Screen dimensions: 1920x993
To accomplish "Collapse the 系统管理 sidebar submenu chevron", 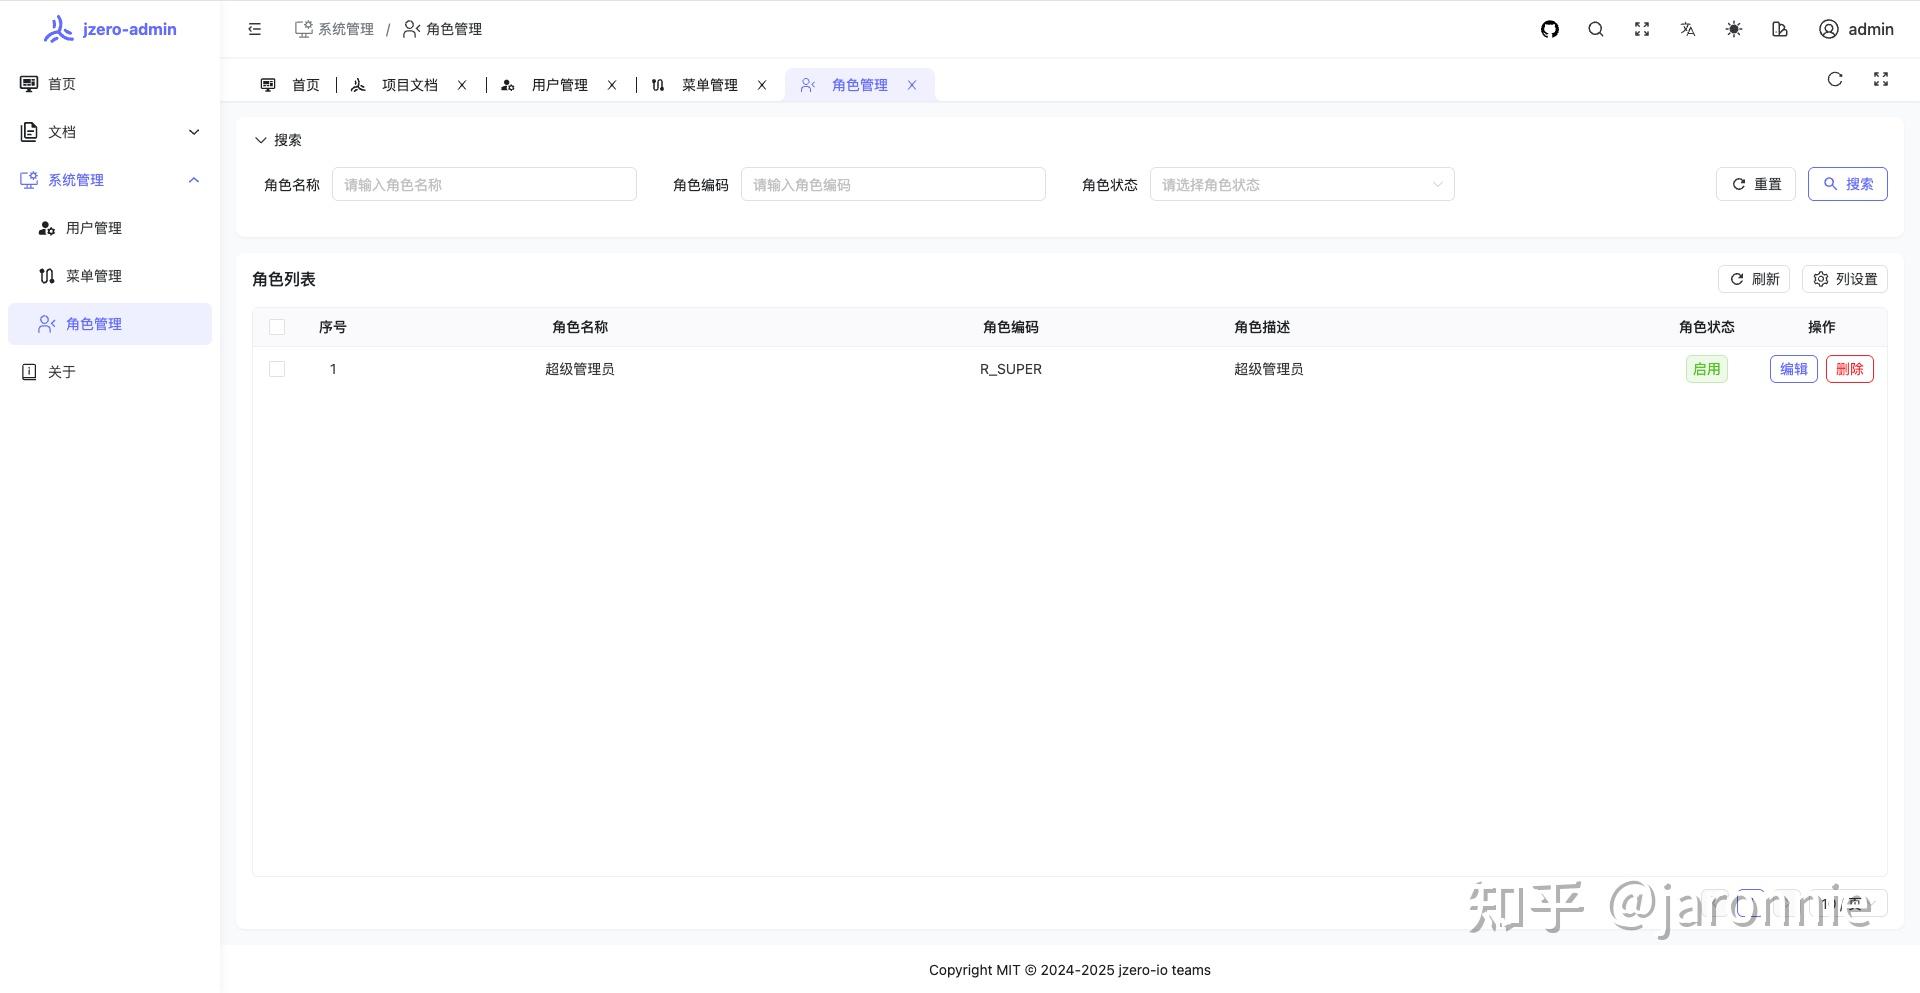I will pos(194,180).
